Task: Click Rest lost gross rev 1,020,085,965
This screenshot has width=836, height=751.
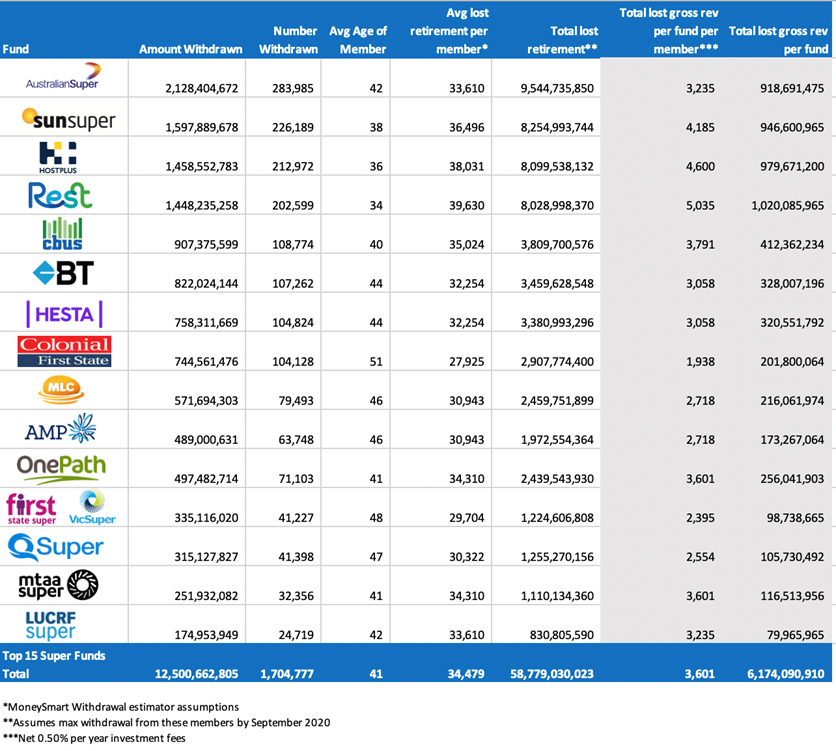Action: [x=787, y=205]
